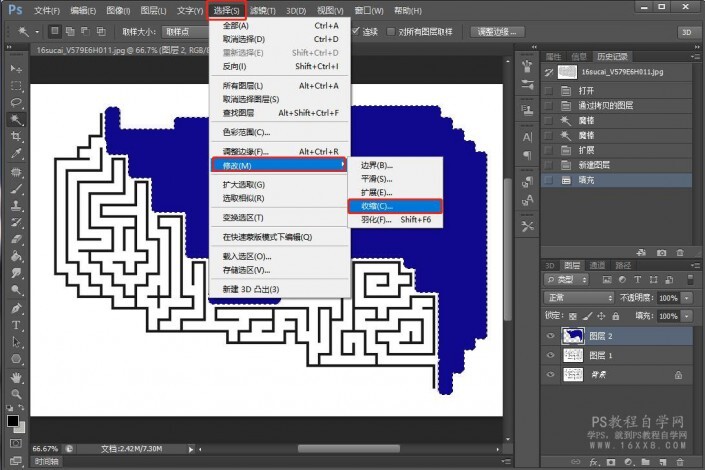Open the 不透明度 opacity dropdown arrow

click(685, 298)
